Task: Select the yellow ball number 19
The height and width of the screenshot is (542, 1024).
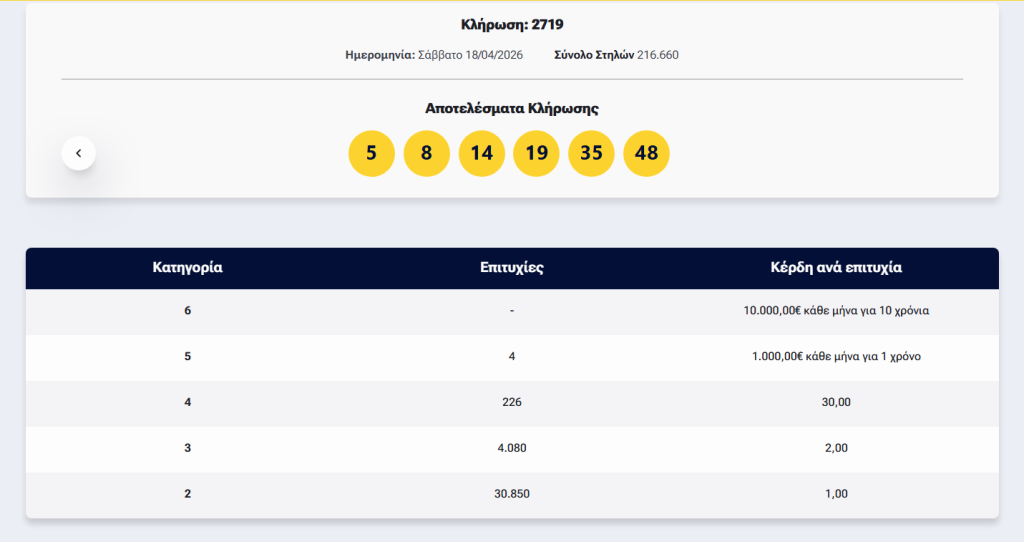Action: click(x=536, y=153)
